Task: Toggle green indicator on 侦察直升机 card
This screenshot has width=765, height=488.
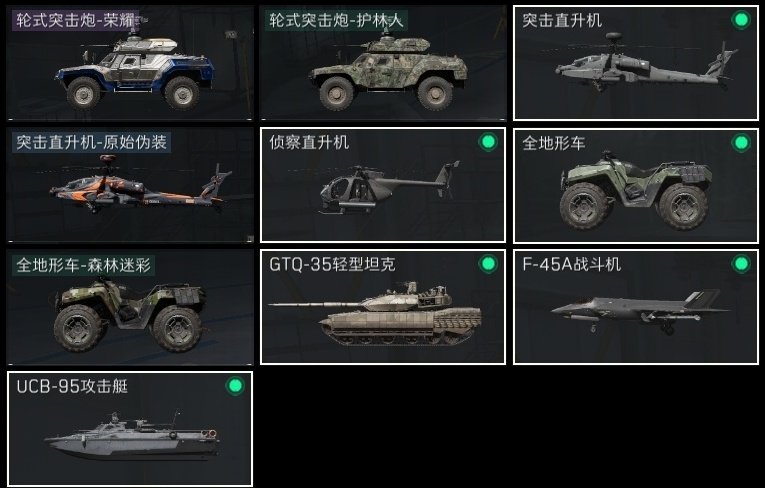Action: point(488,142)
